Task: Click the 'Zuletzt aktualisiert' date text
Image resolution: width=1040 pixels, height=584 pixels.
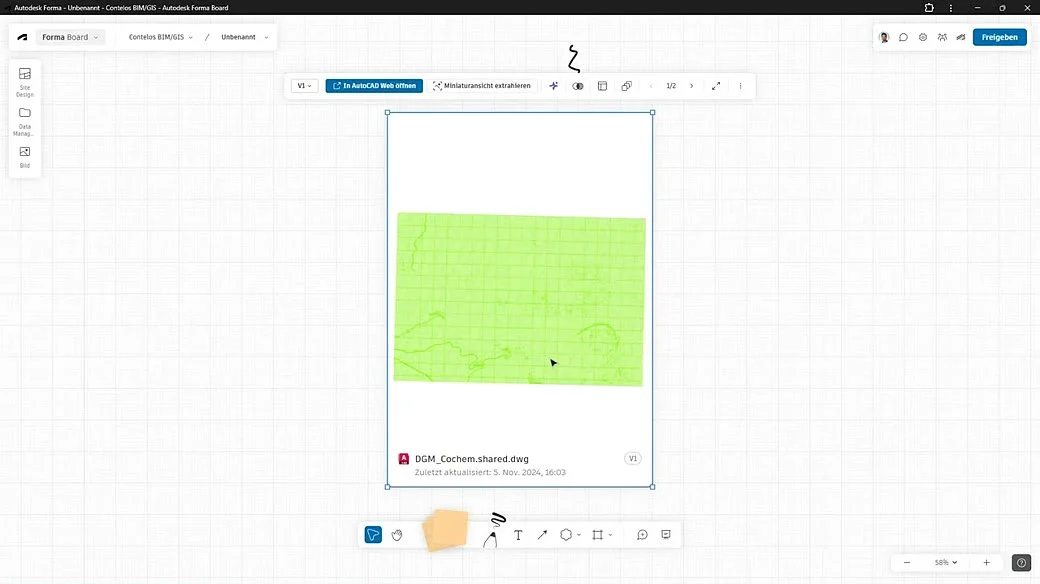Action: (x=490, y=473)
